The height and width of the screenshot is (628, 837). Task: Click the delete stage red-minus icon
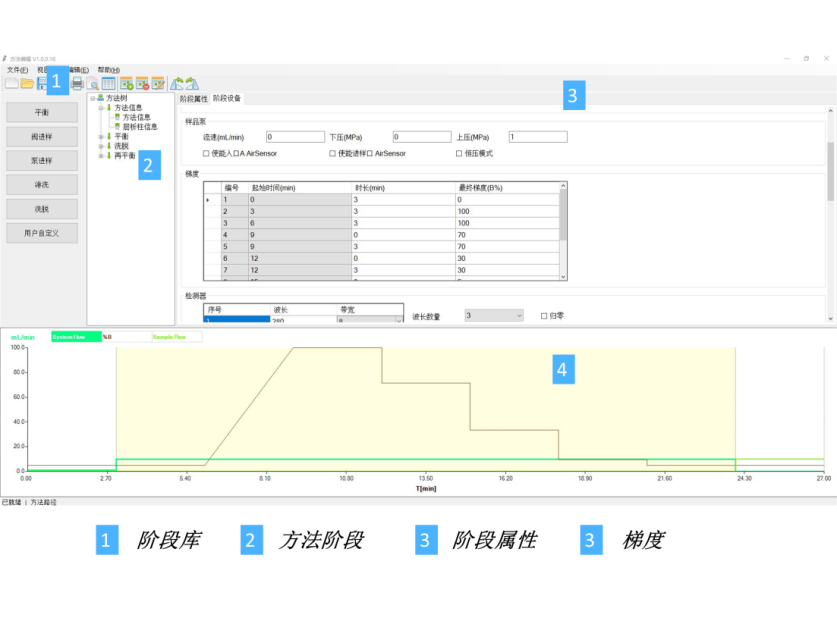[x=142, y=84]
